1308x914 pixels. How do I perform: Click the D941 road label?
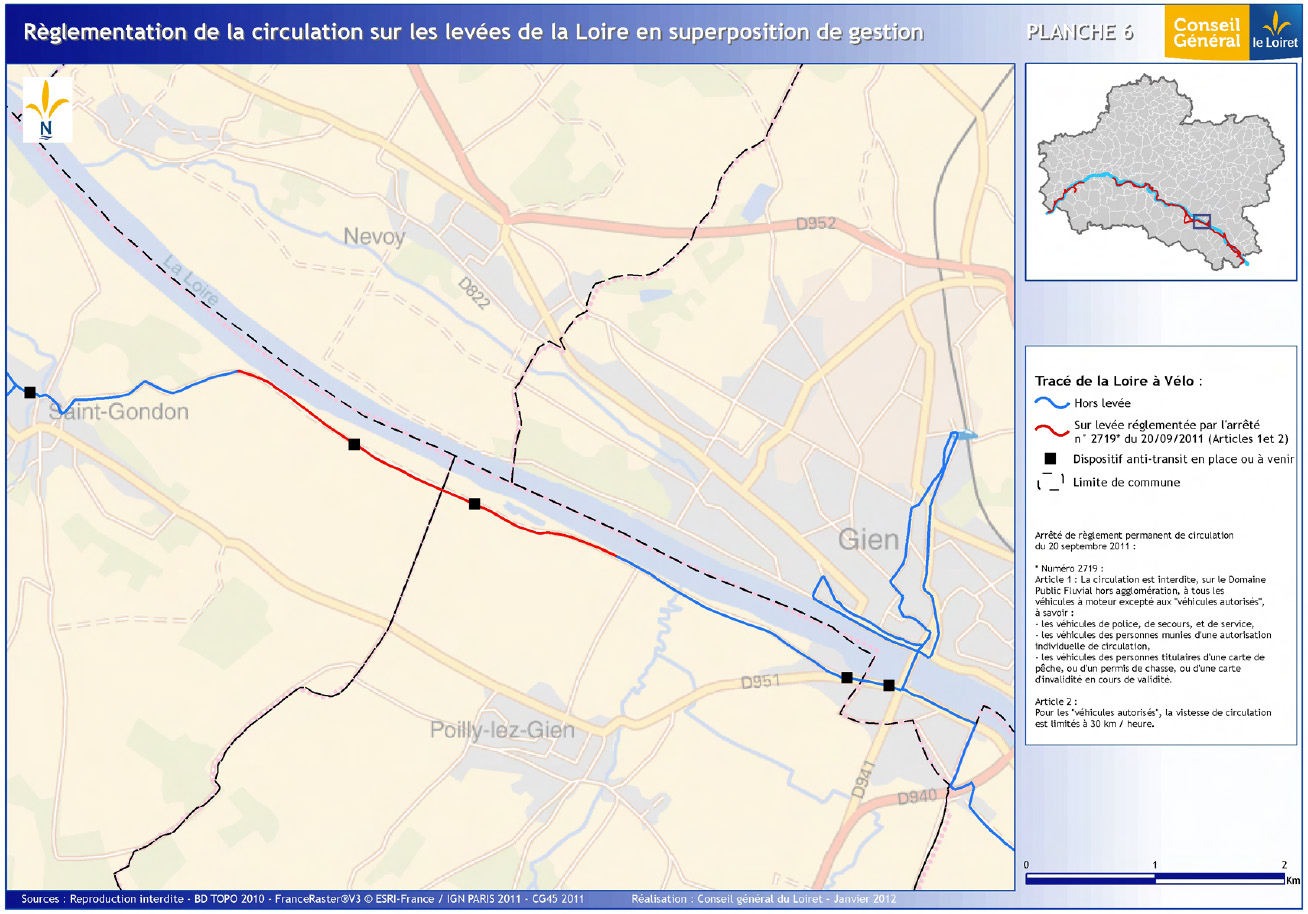click(862, 779)
